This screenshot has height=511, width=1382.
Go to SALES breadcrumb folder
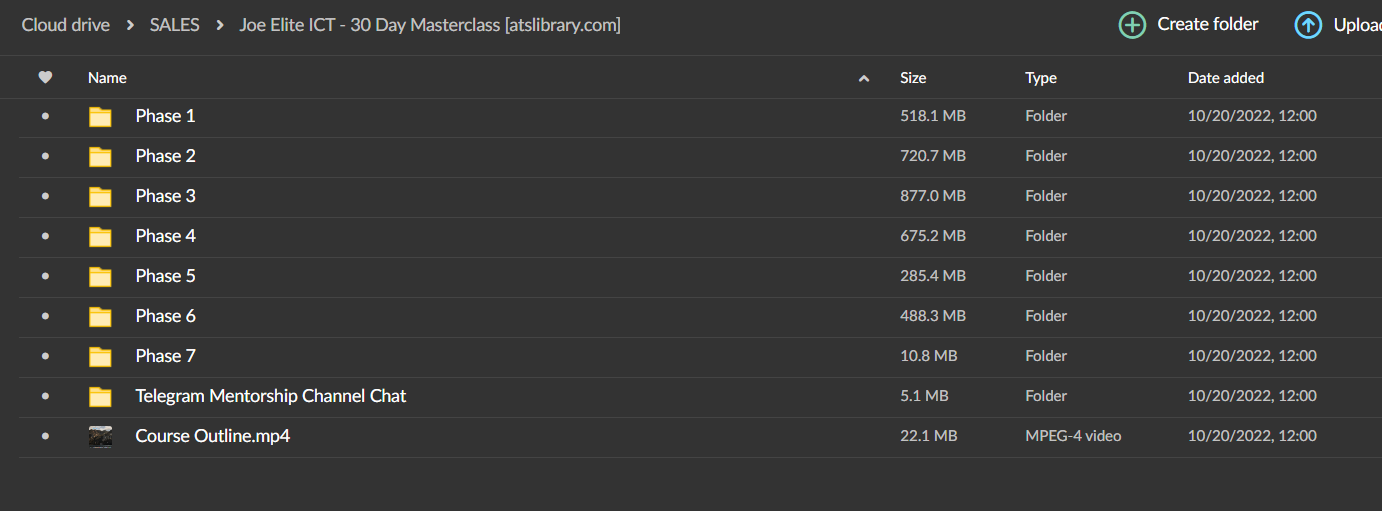tap(174, 25)
